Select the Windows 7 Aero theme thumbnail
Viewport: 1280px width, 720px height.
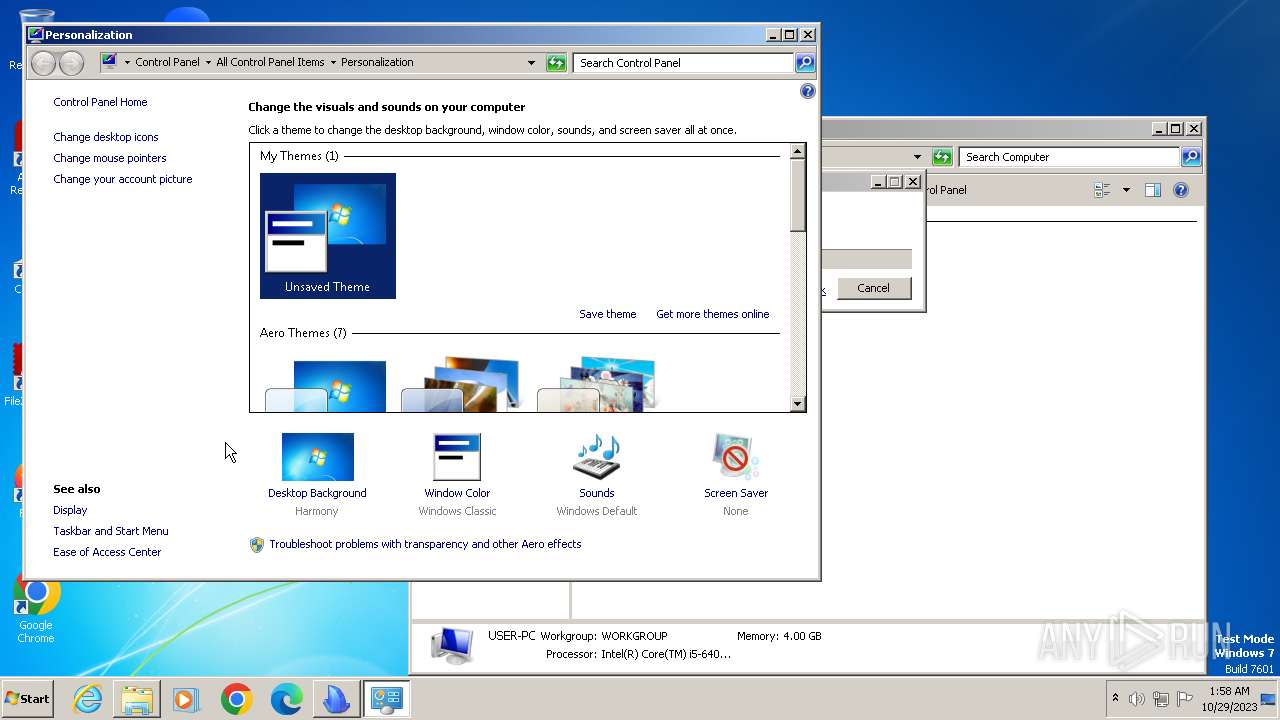(326, 386)
